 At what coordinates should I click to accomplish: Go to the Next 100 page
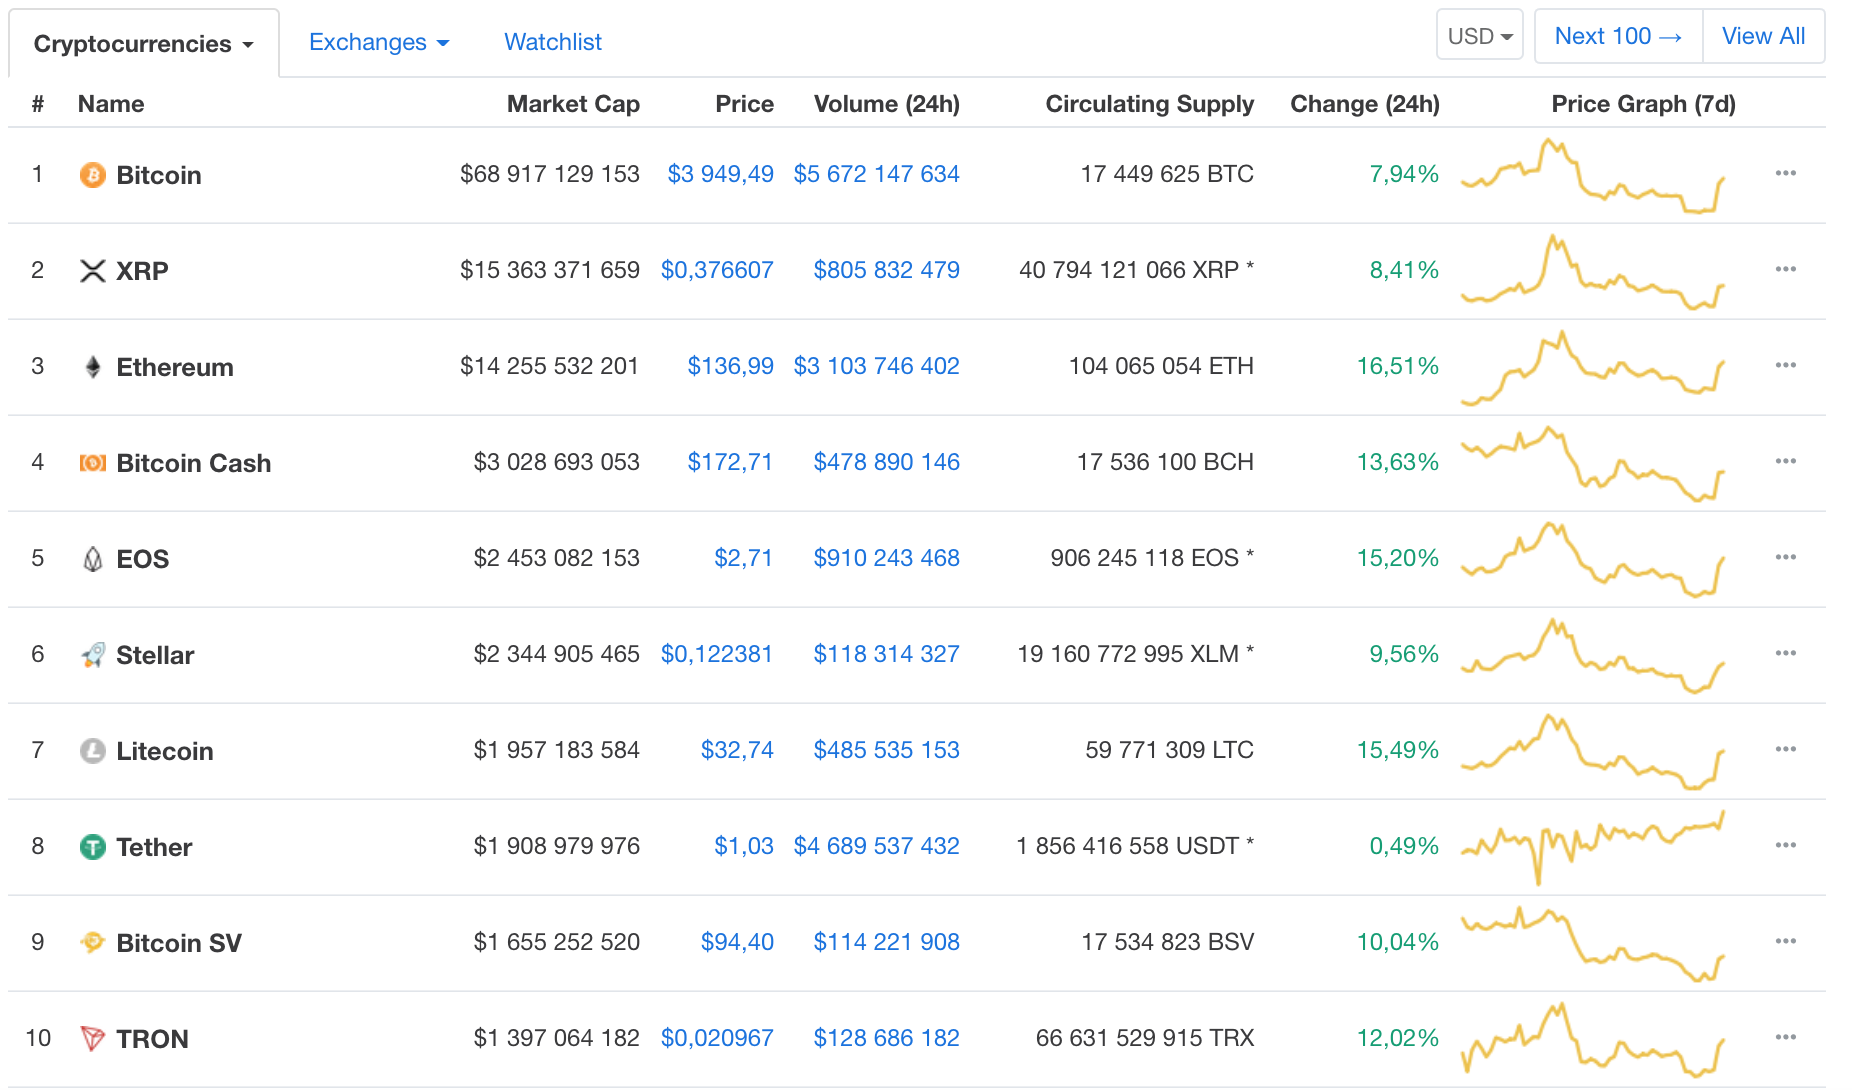click(x=1617, y=36)
